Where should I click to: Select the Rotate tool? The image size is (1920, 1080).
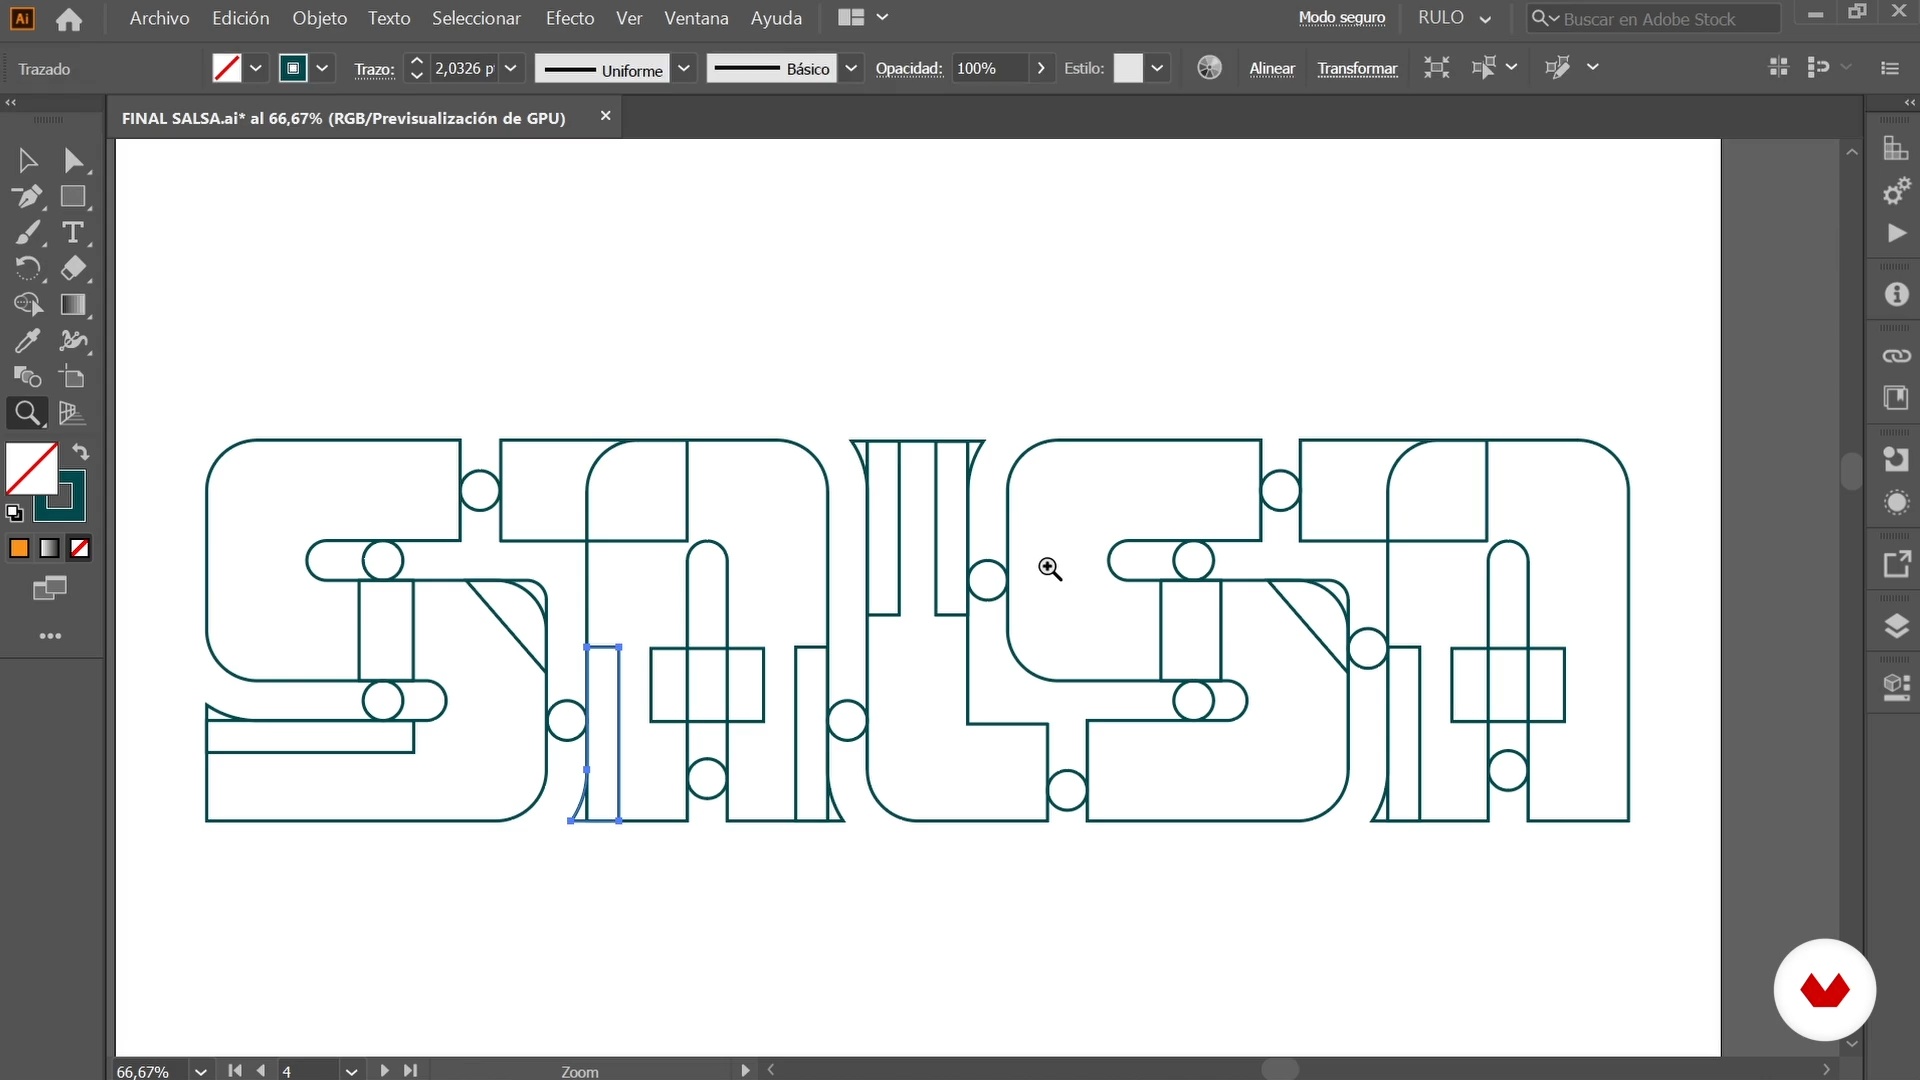(27, 269)
